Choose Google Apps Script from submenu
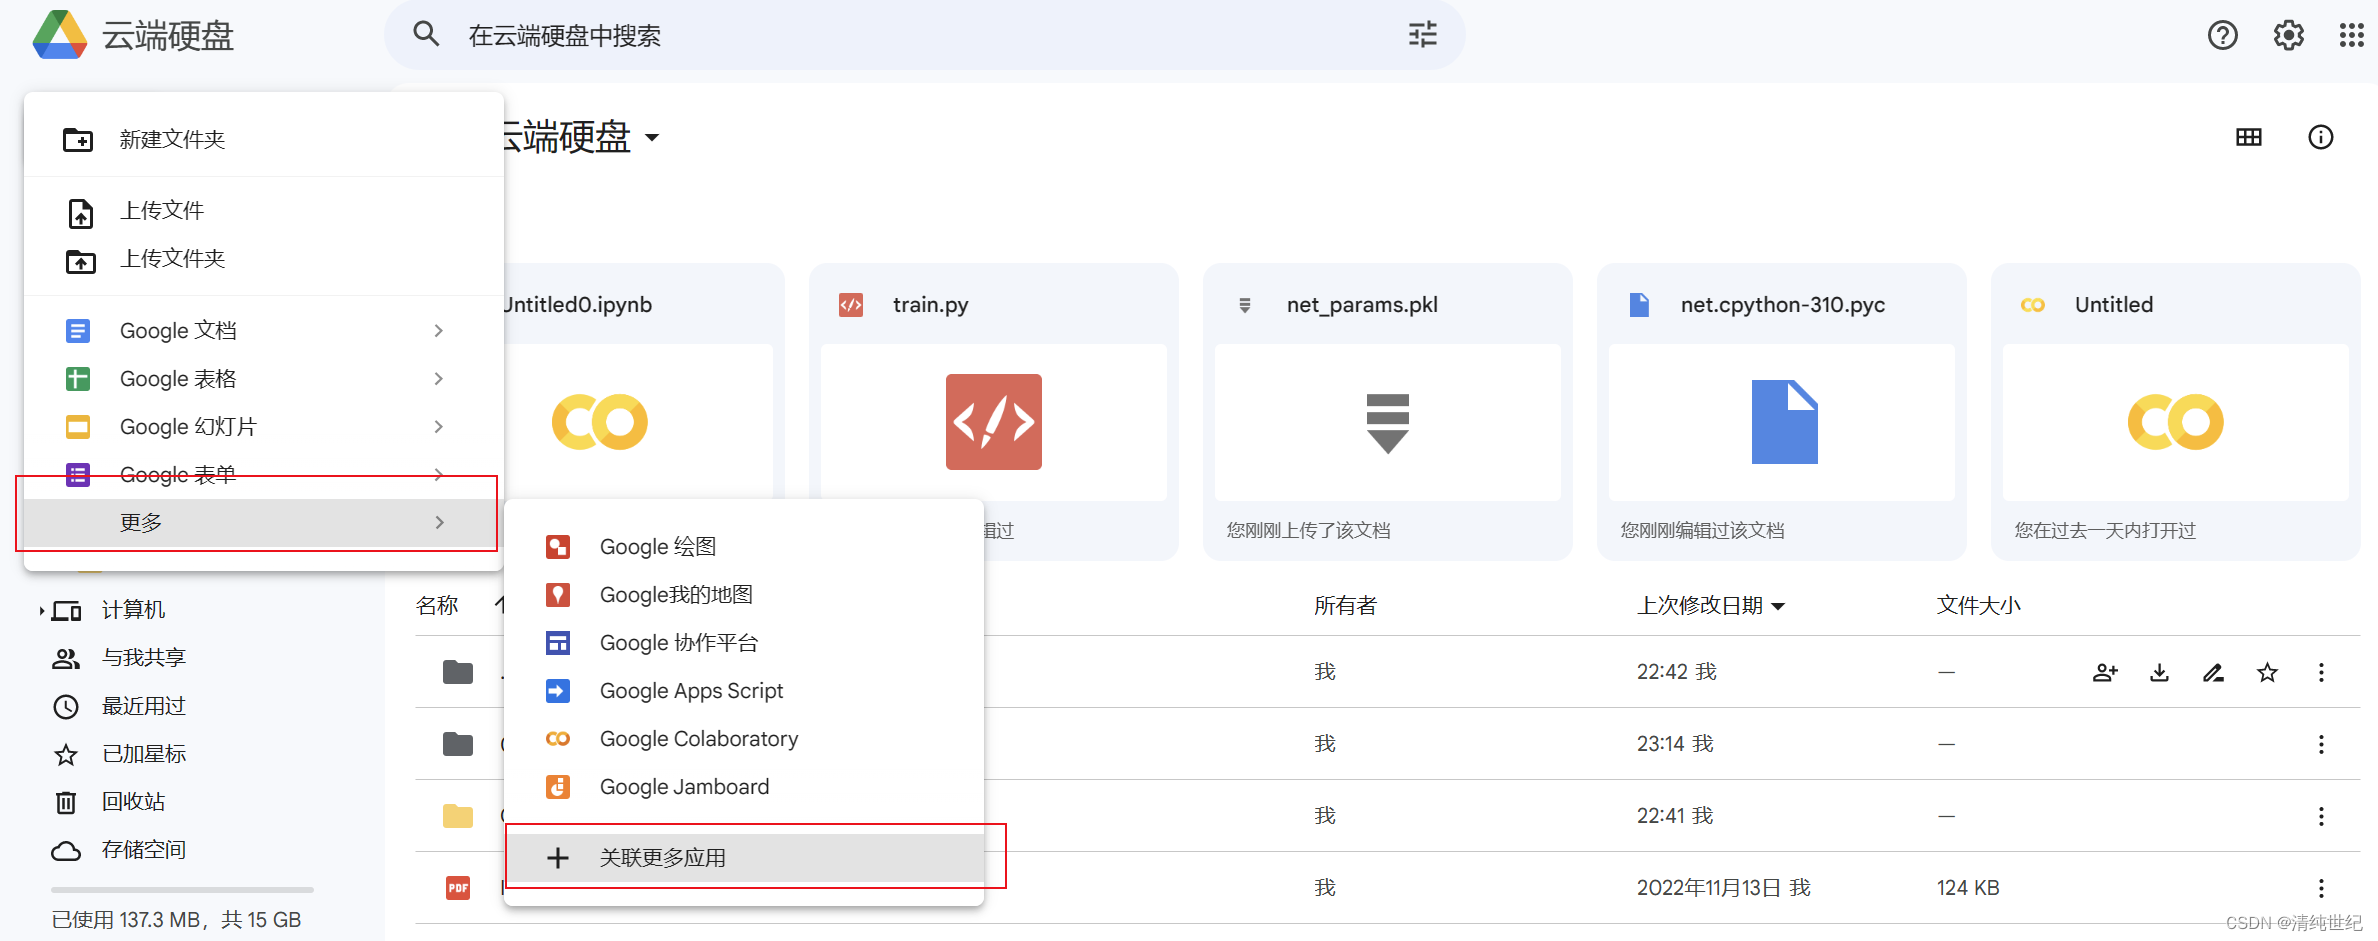2378x941 pixels. click(744, 691)
